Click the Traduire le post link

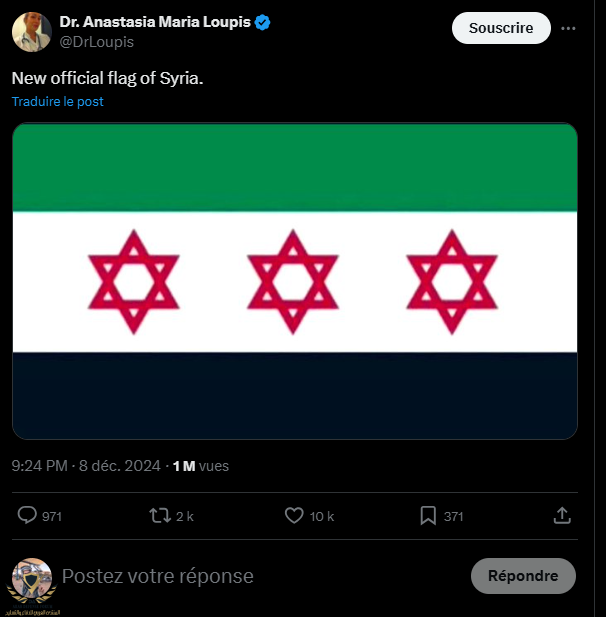coord(58,101)
